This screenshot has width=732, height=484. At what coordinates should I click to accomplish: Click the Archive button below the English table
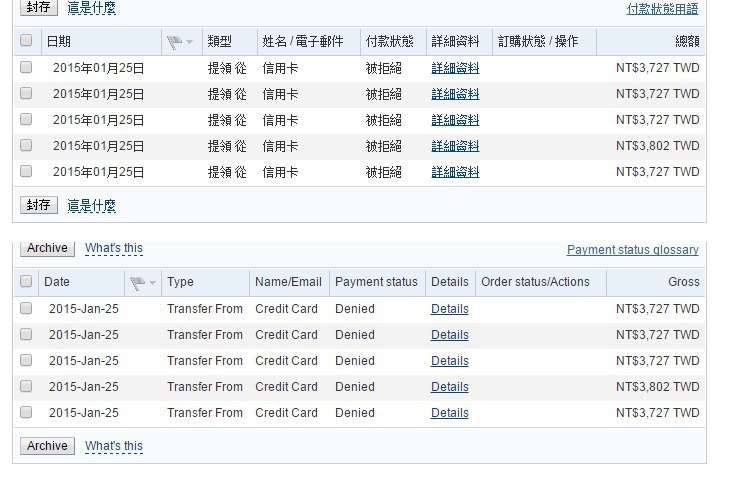[47, 446]
